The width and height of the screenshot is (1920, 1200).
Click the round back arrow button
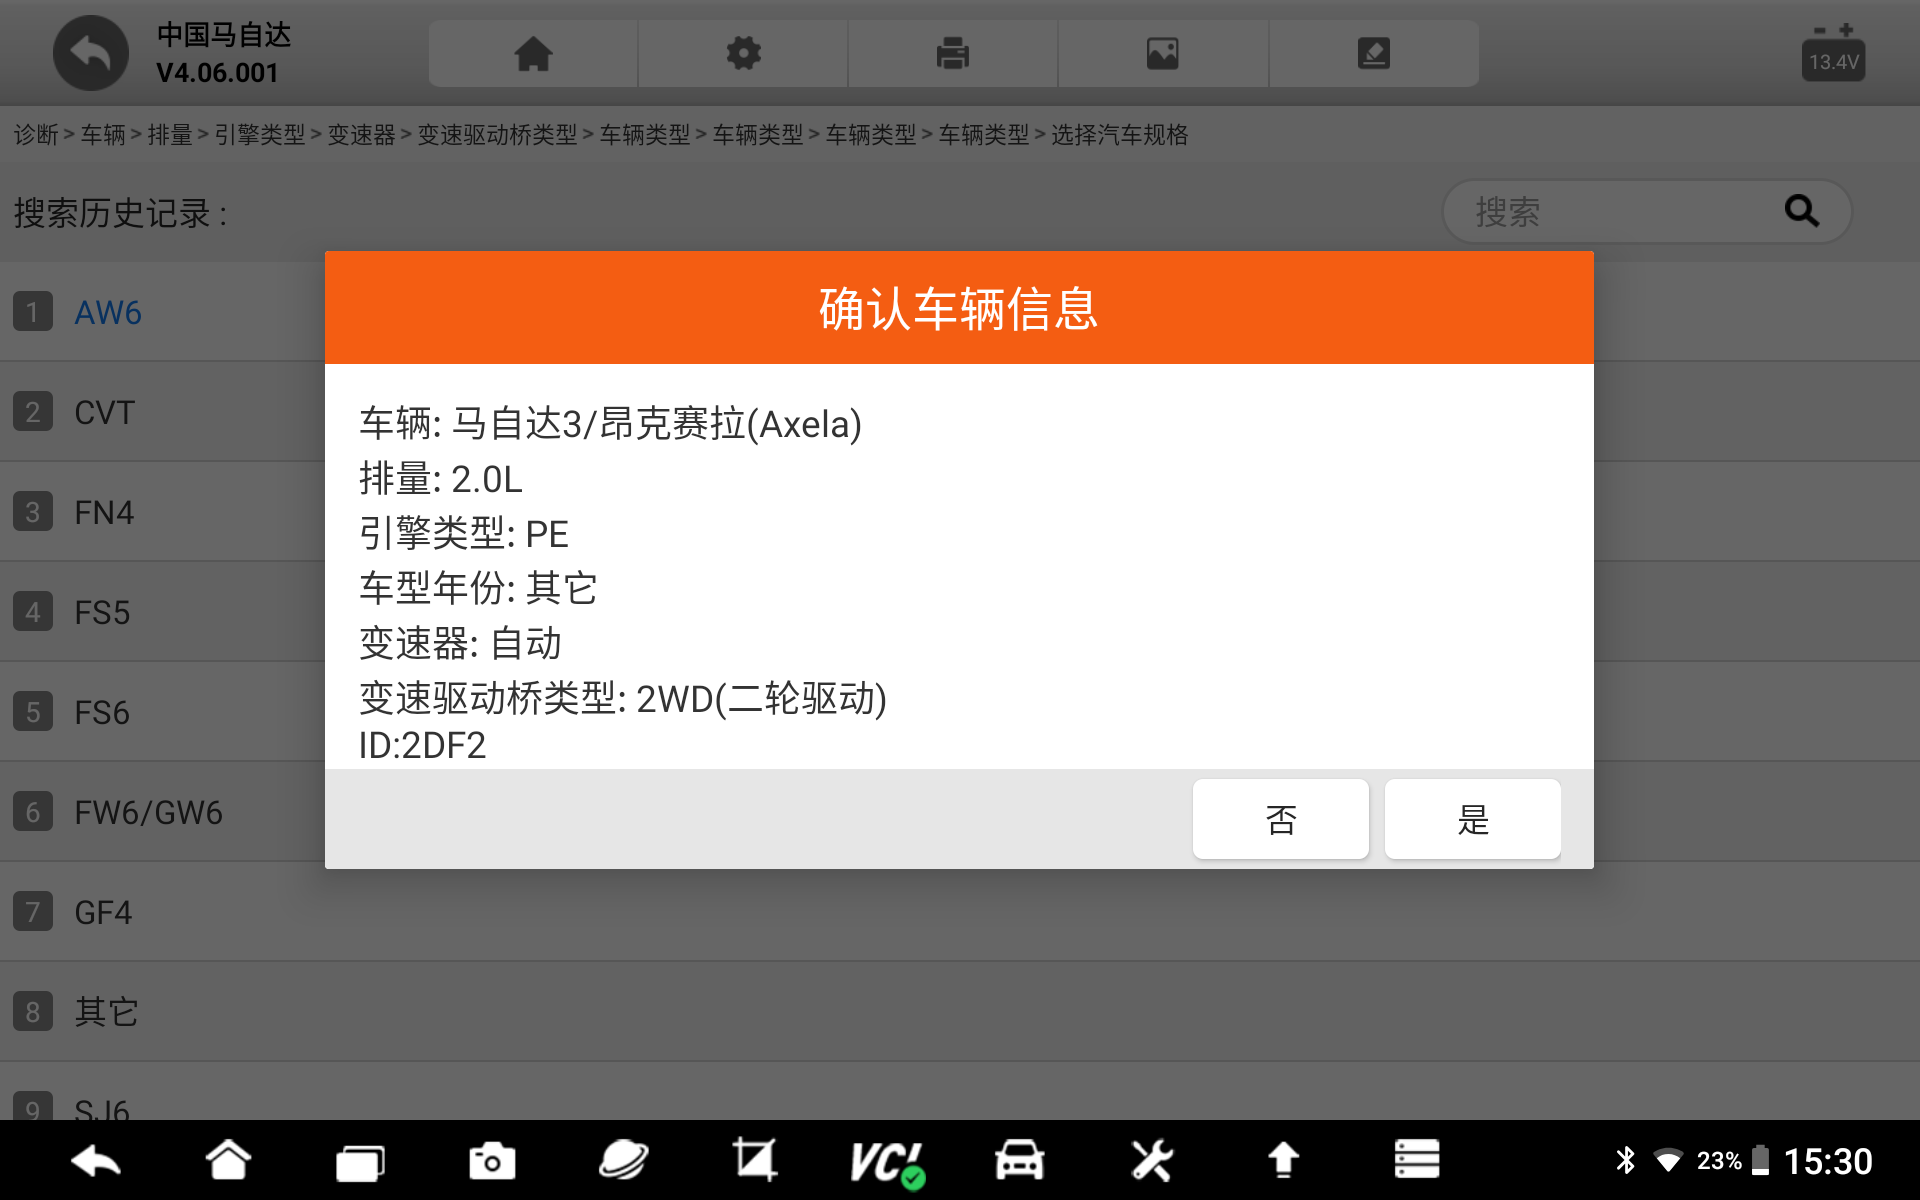point(90,54)
